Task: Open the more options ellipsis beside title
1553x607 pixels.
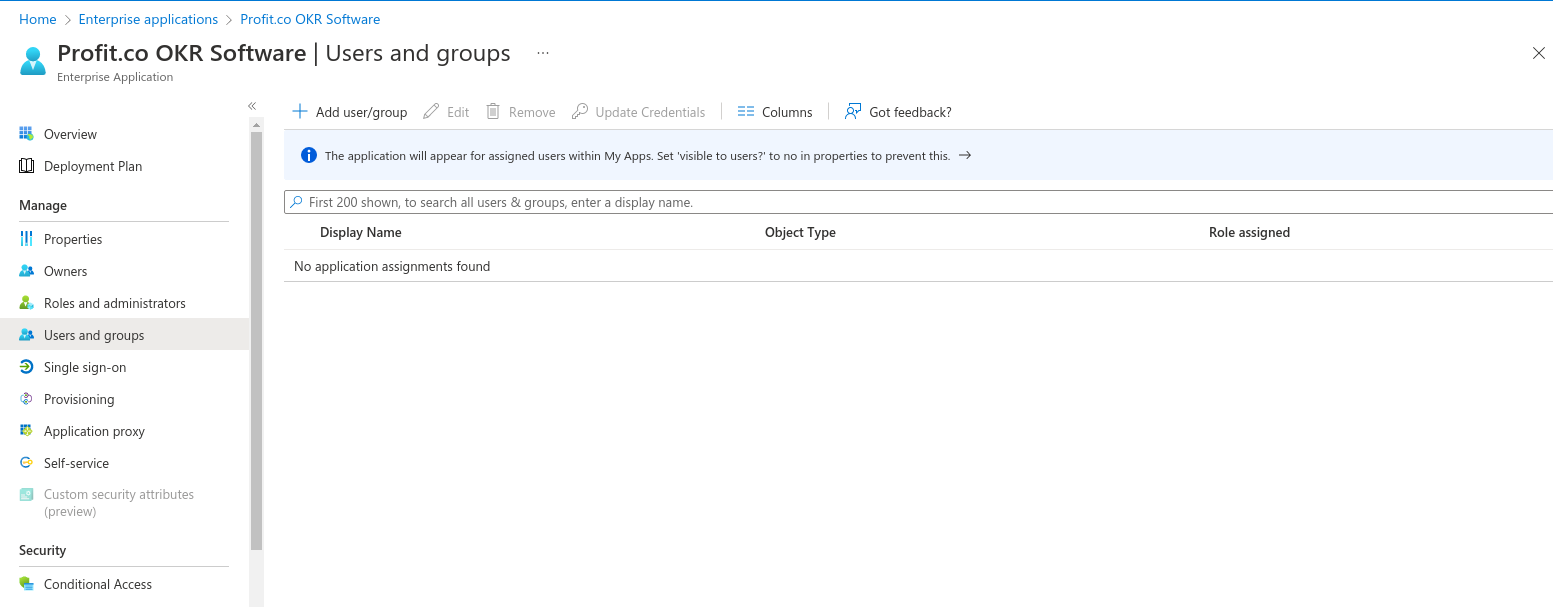Action: [x=543, y=53]
